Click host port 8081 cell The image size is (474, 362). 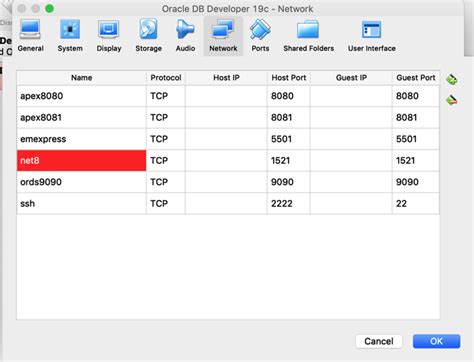pyautogui.click(x=289, y=117)
